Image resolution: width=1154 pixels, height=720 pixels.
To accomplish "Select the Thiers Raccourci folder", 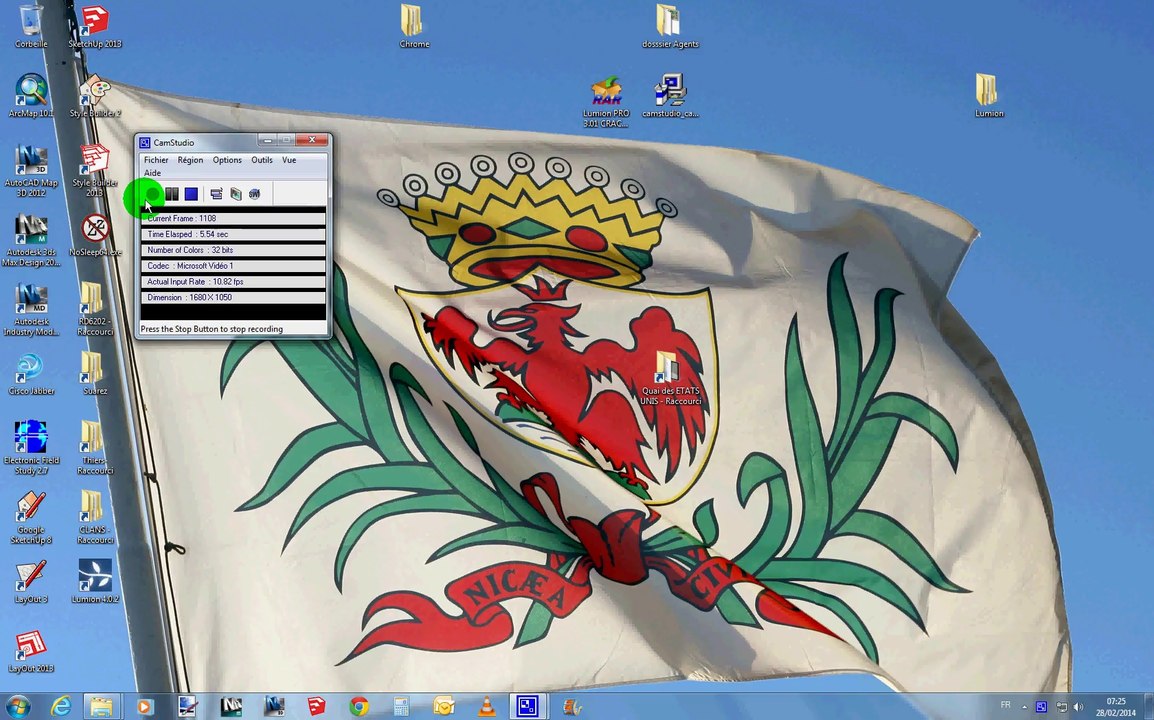I will tap(95, 448).
